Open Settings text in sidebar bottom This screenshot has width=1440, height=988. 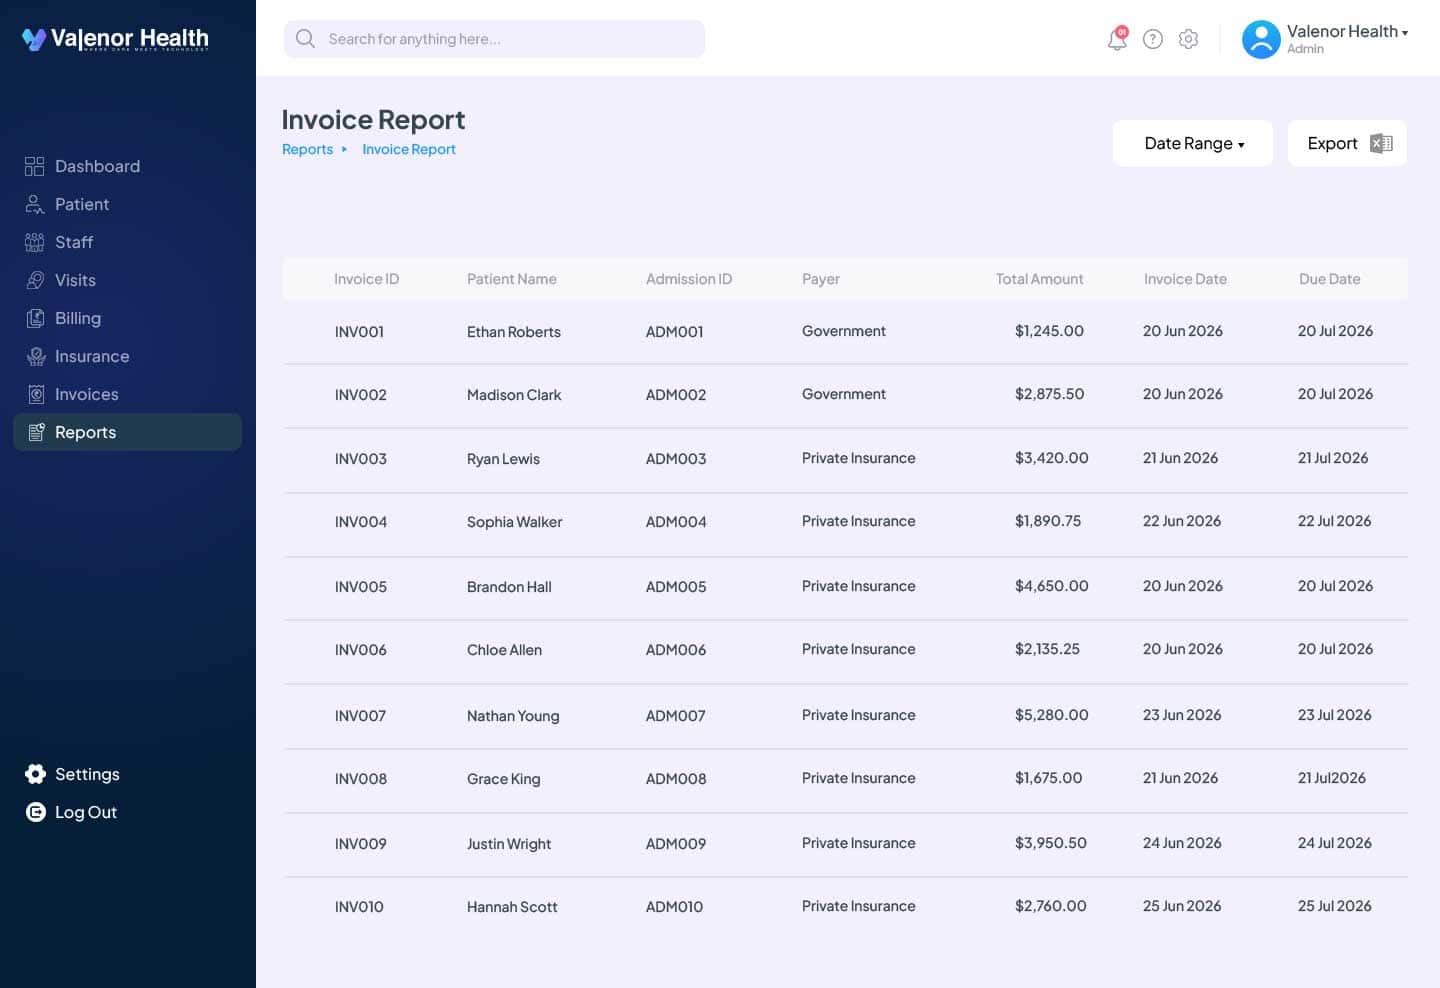(87, 774)
